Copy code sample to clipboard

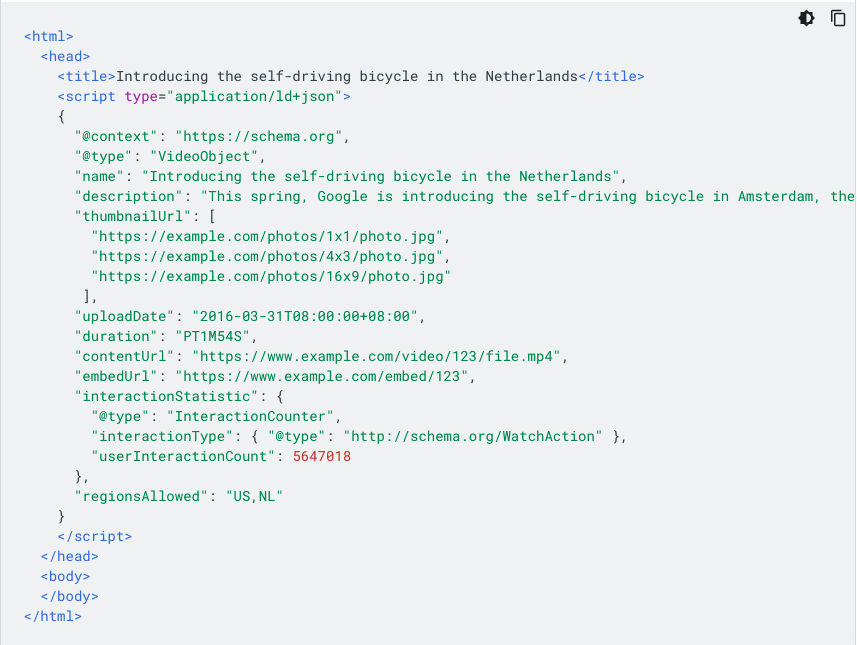coord(838,18)
